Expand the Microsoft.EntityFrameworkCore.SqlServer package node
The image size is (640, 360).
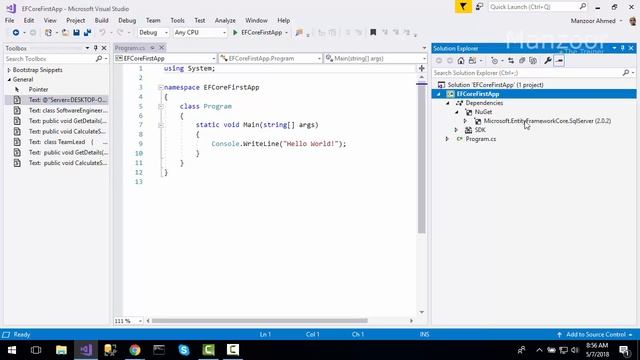click(465, 121)
